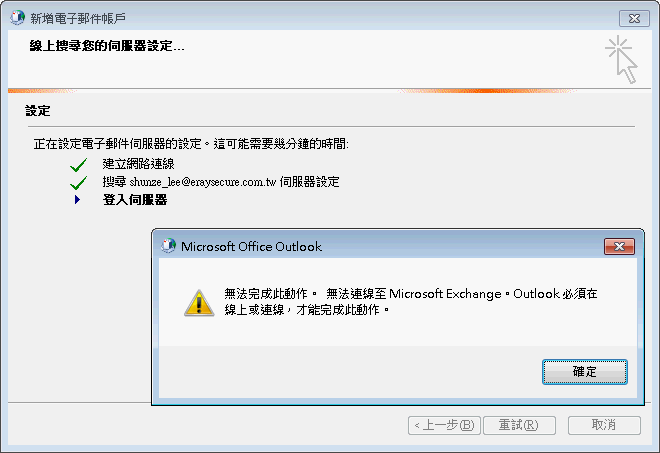Click the orange progress bar
The image size is (660, 453).
tap(329, 91)
